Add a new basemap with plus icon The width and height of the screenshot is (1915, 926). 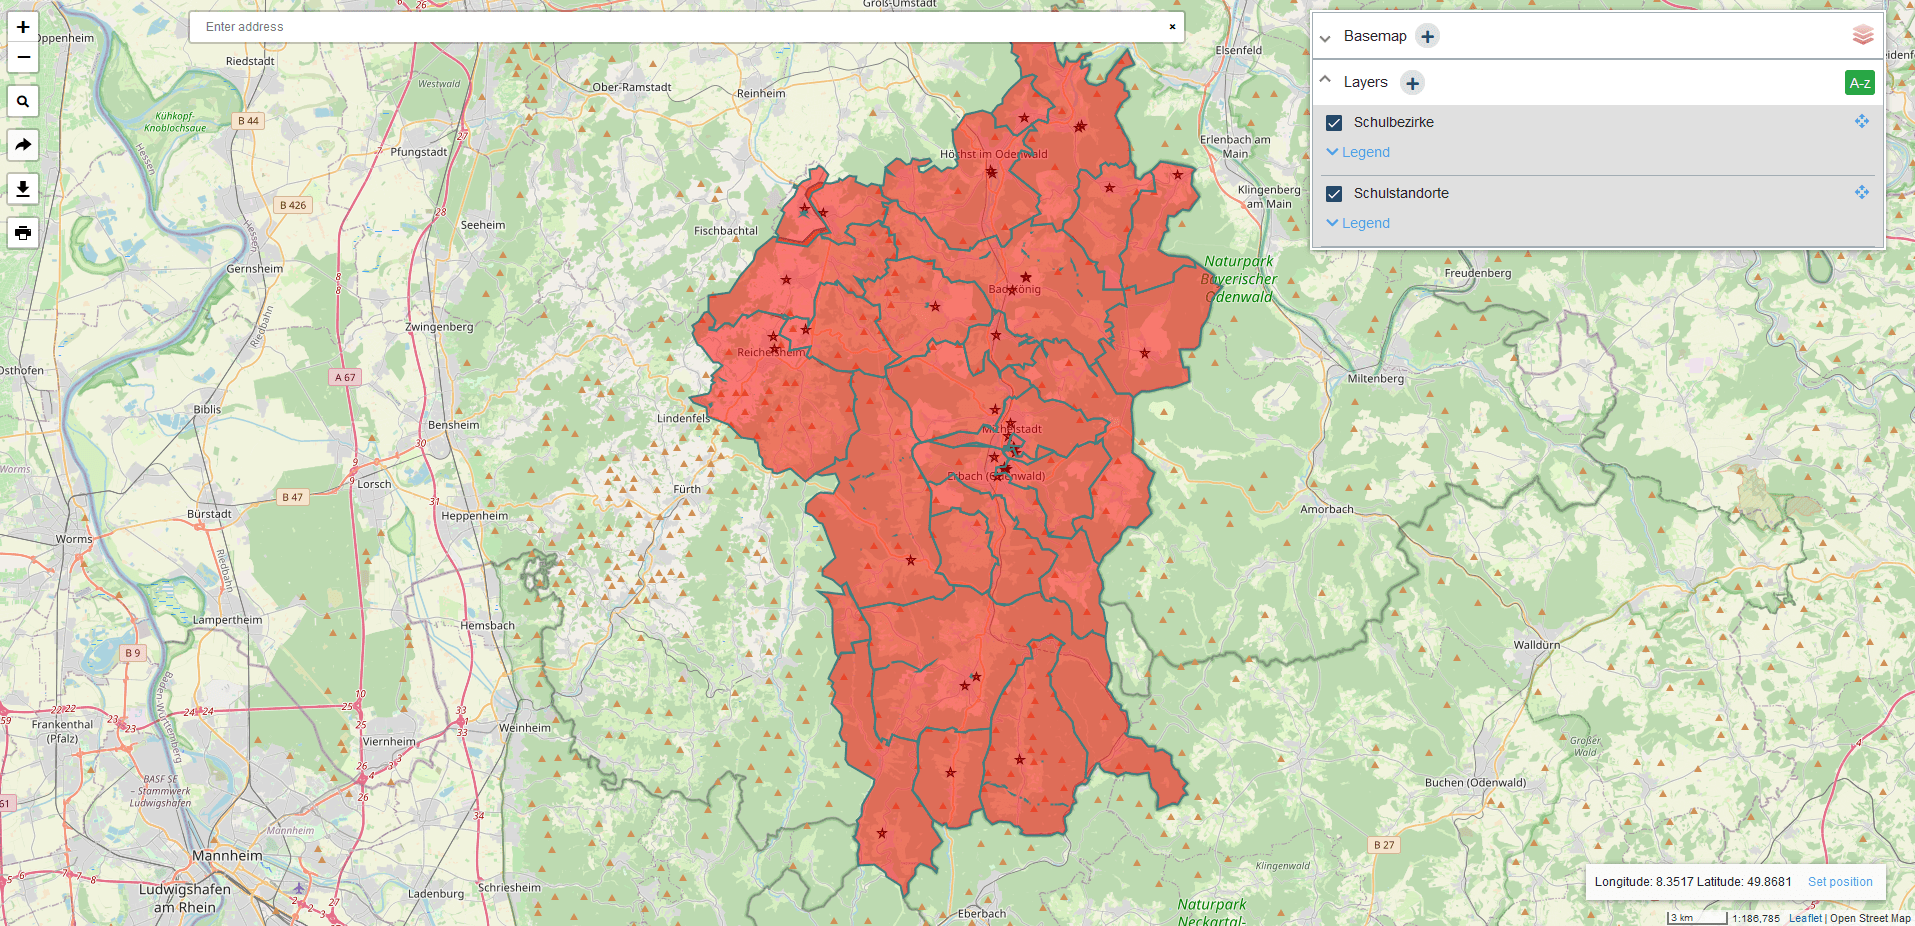pyautogui.click(x=1427, y=37)
